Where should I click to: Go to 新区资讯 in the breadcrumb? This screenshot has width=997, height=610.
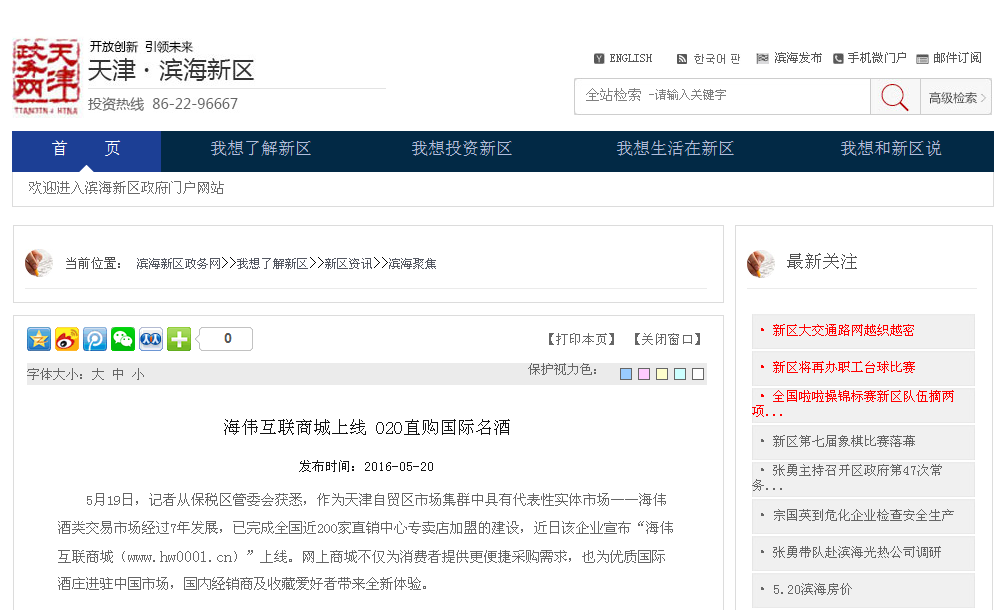click(348, 264)
